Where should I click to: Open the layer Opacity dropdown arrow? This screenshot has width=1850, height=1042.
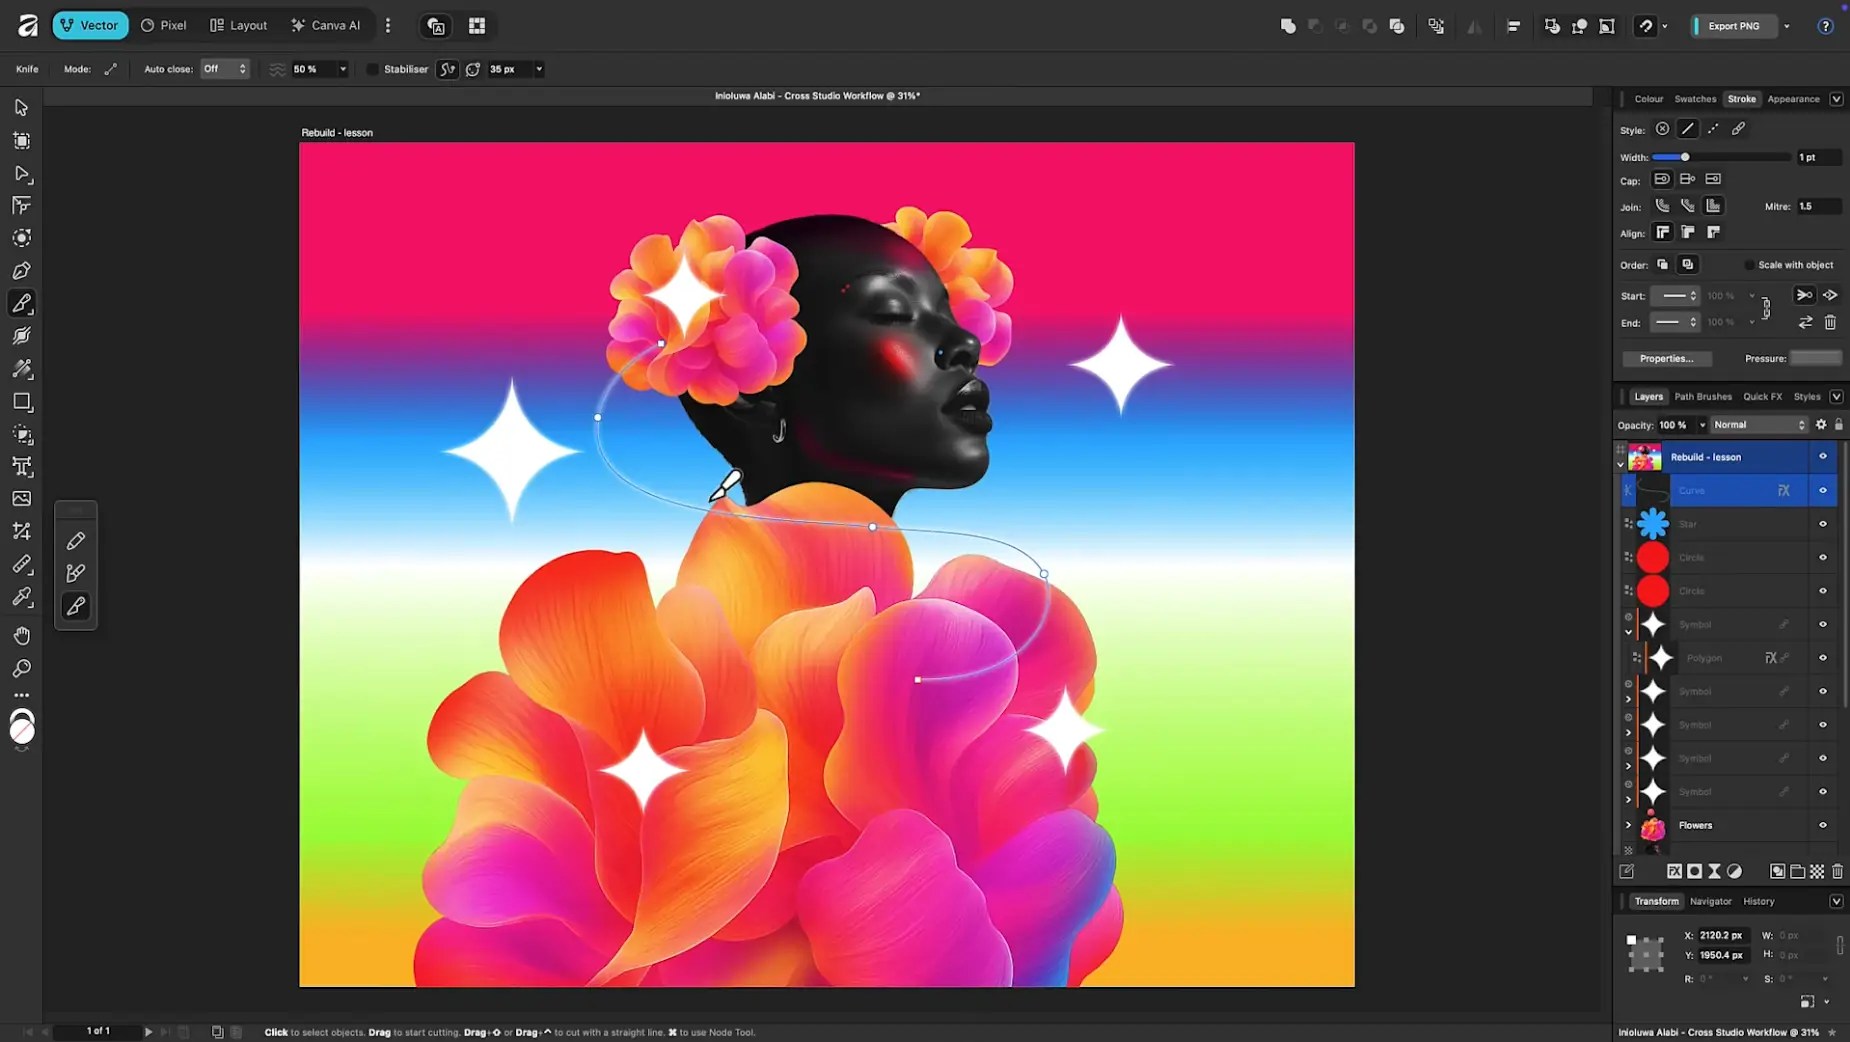pyautogui.click(x=1702, y=425)
